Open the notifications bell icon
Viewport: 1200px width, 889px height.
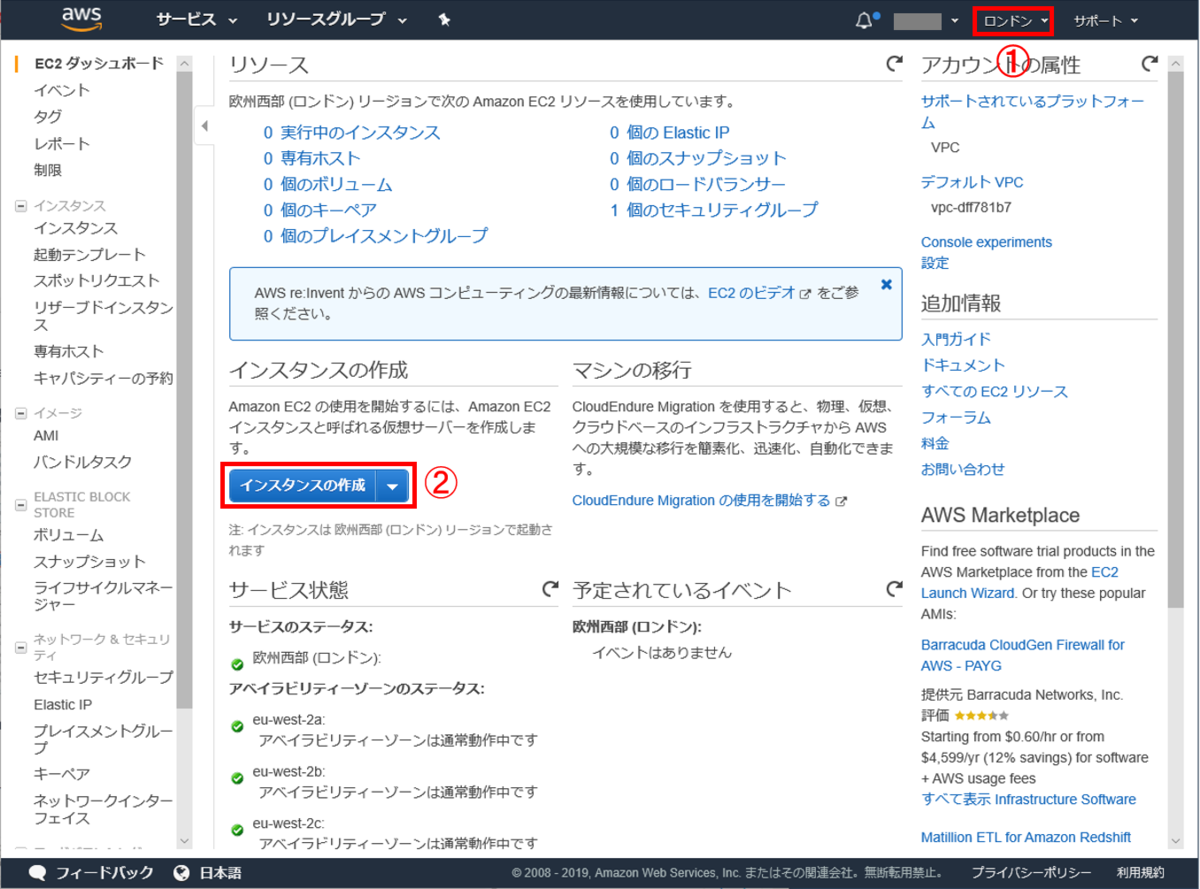pos(864,20)
